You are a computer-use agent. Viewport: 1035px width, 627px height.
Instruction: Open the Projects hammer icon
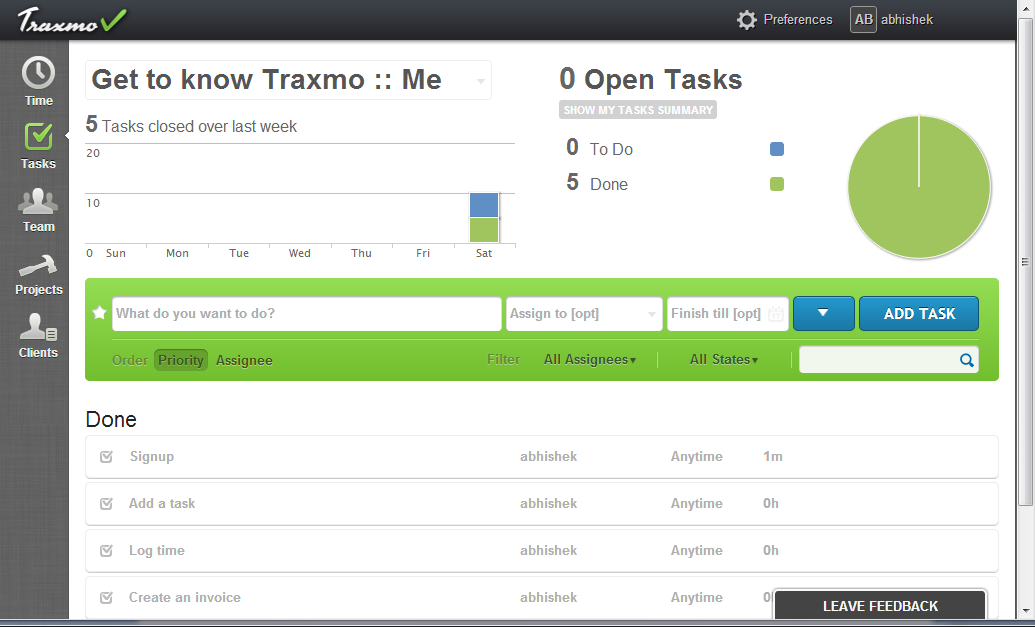point(38,265)
